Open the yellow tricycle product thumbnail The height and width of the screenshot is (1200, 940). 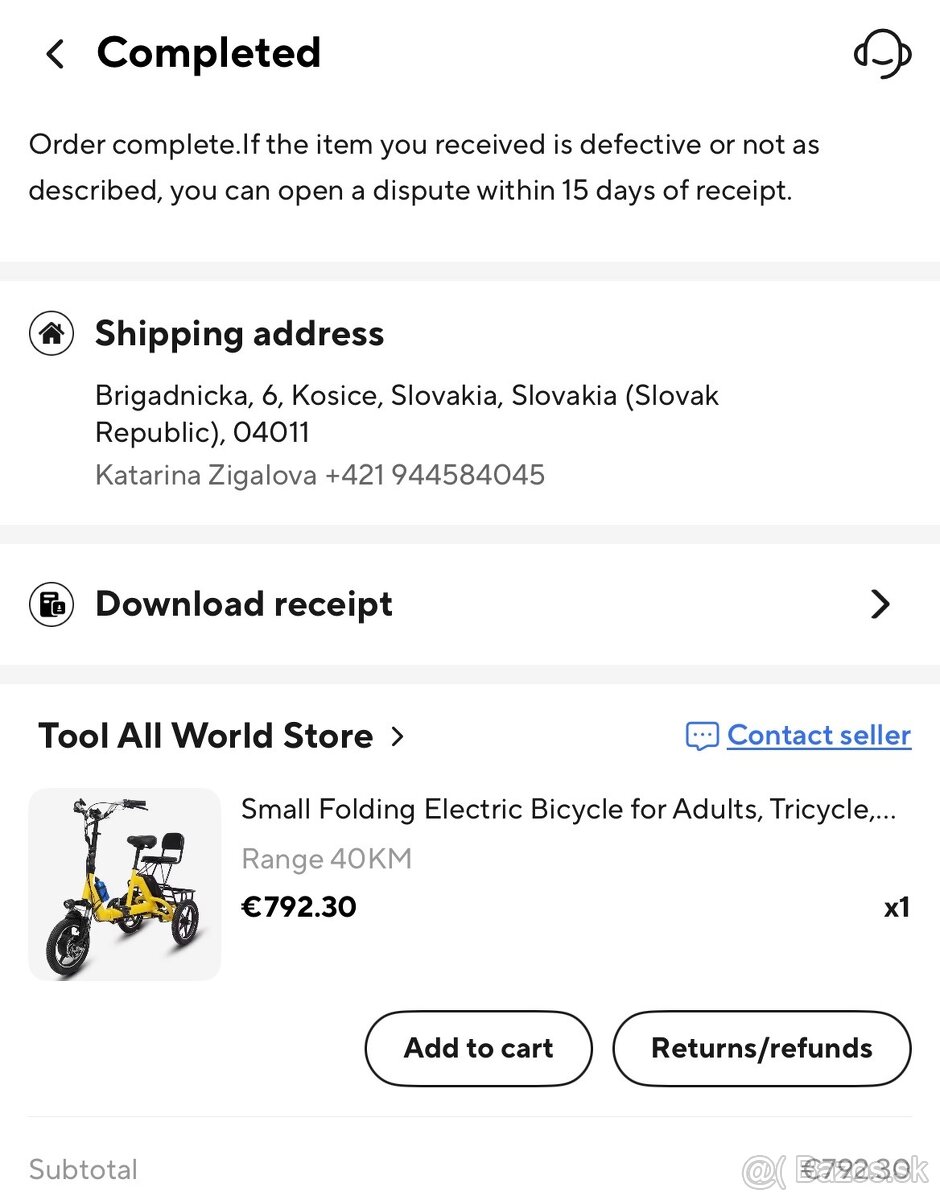(124, 884)
